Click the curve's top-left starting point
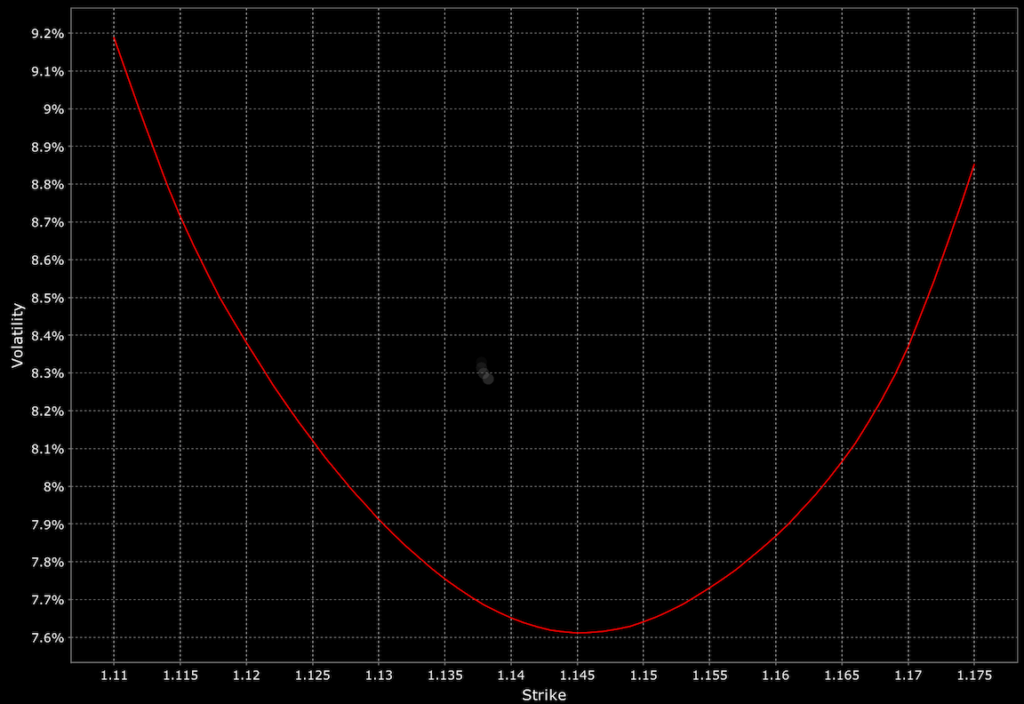1024x704 pixels. tap(115, 38)
